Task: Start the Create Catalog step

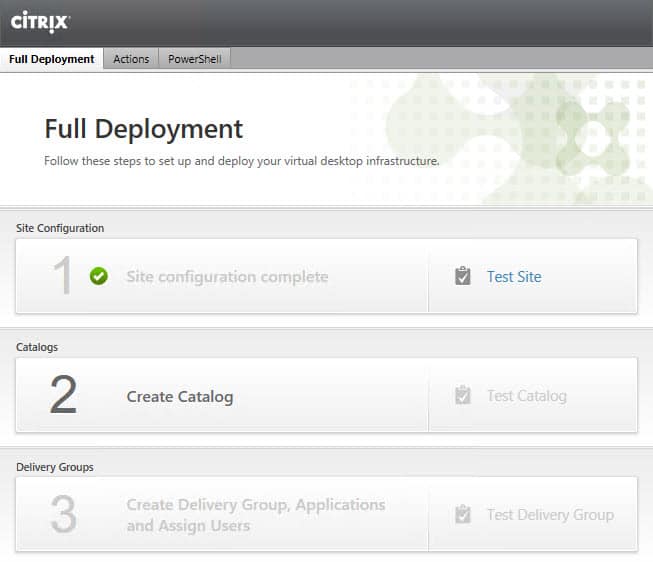Action: (180, 396)
